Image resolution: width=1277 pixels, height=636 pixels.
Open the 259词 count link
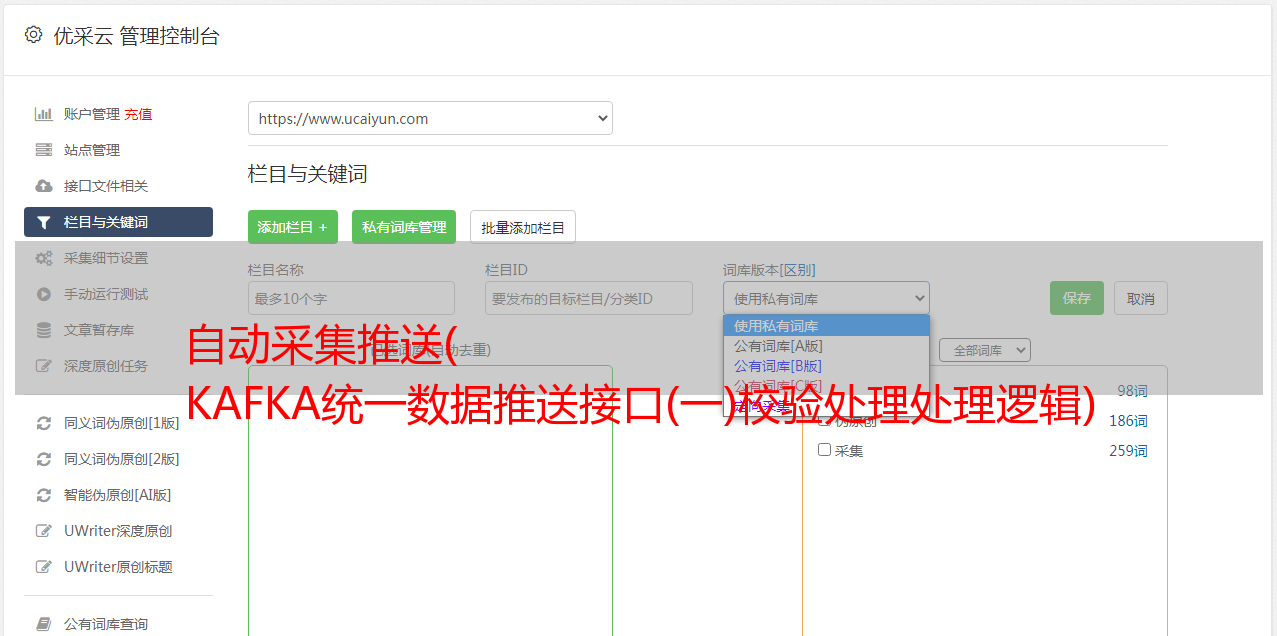tap(1128, 451)
